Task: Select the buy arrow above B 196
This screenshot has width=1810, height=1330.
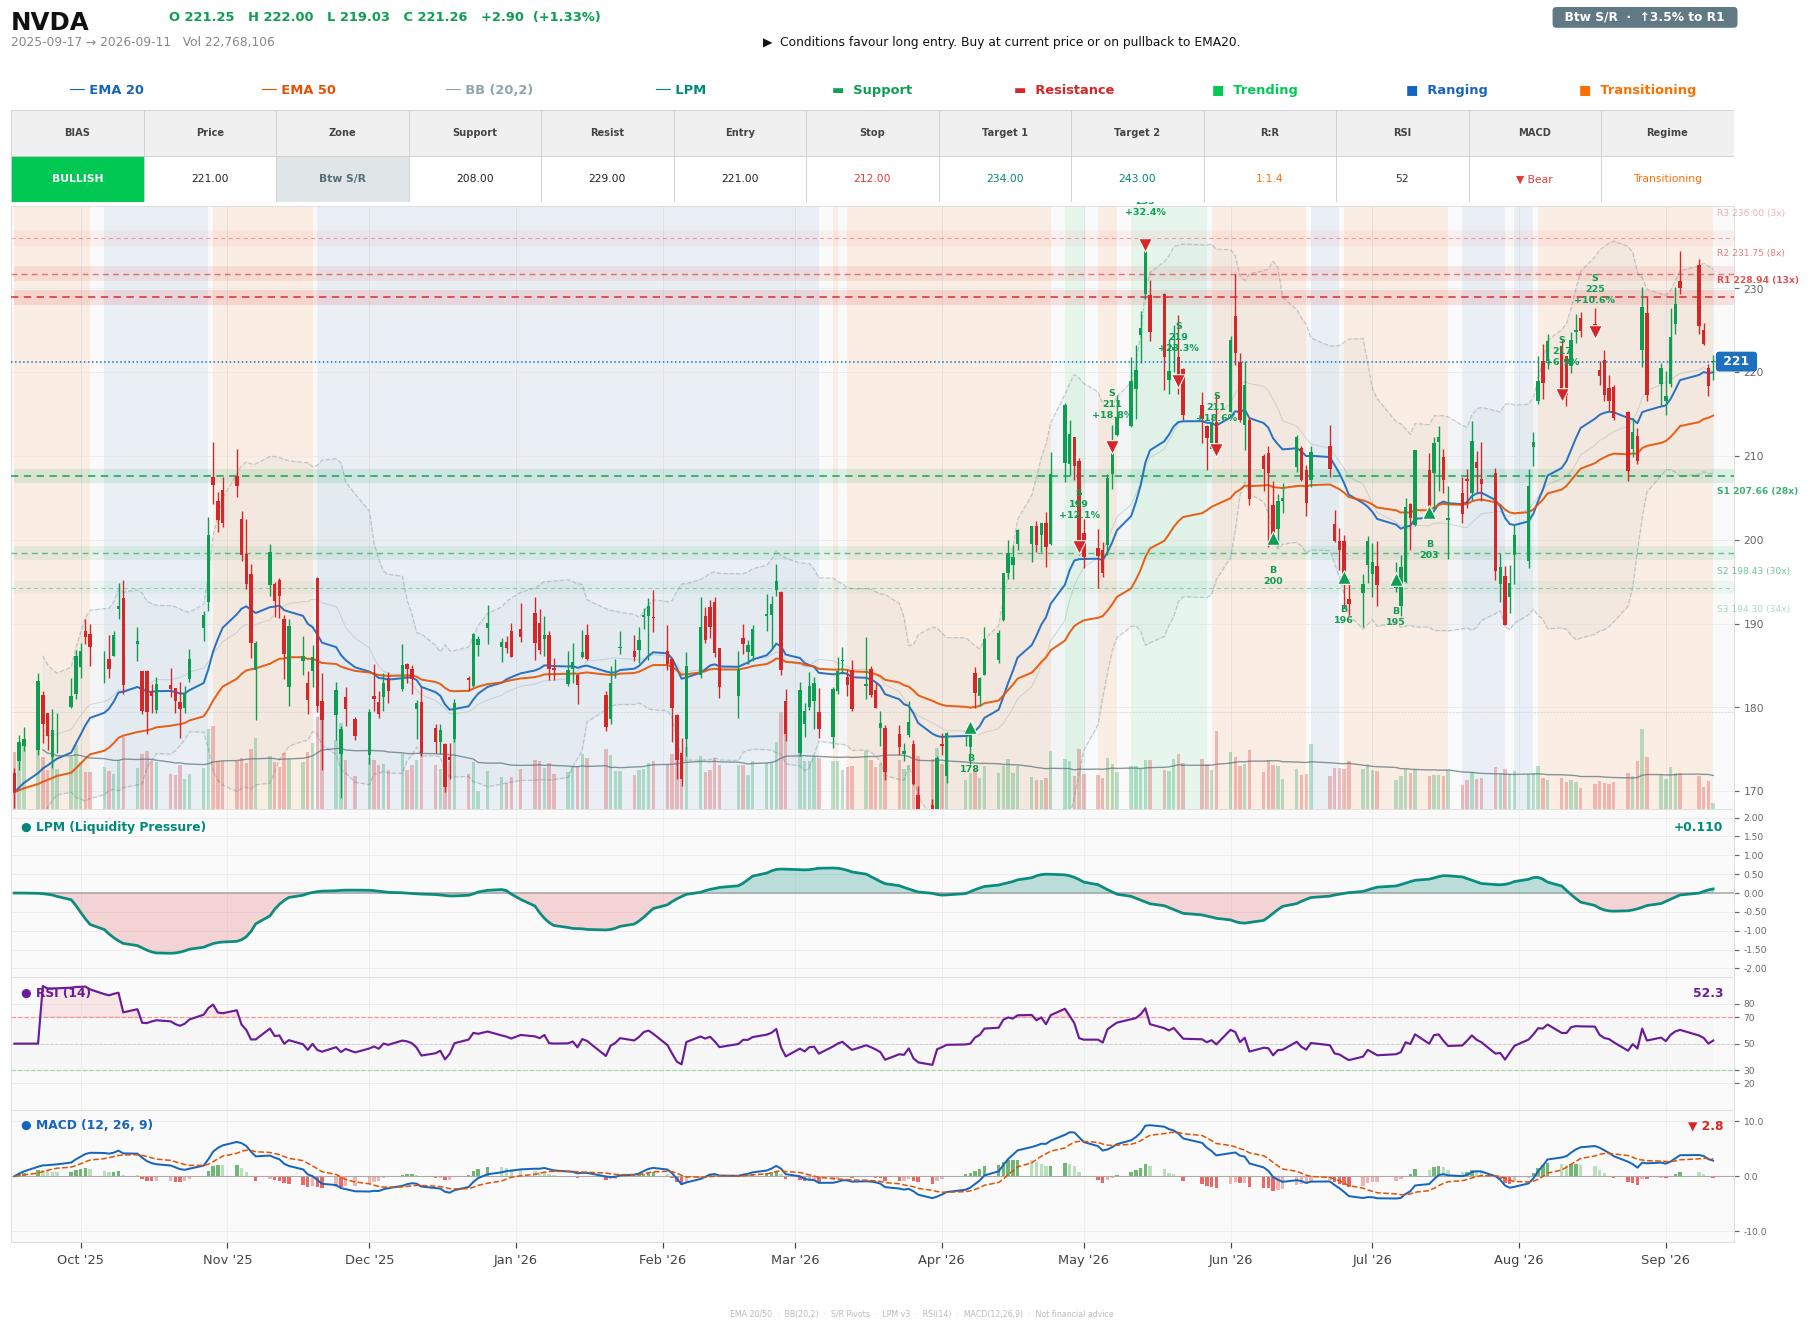Action: click(1344, 578)
